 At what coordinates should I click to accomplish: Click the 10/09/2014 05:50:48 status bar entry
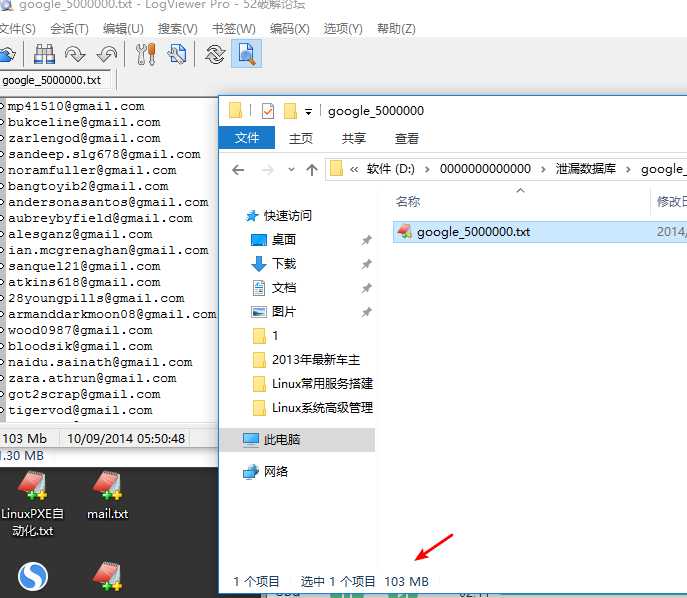(x=126, y=439)
